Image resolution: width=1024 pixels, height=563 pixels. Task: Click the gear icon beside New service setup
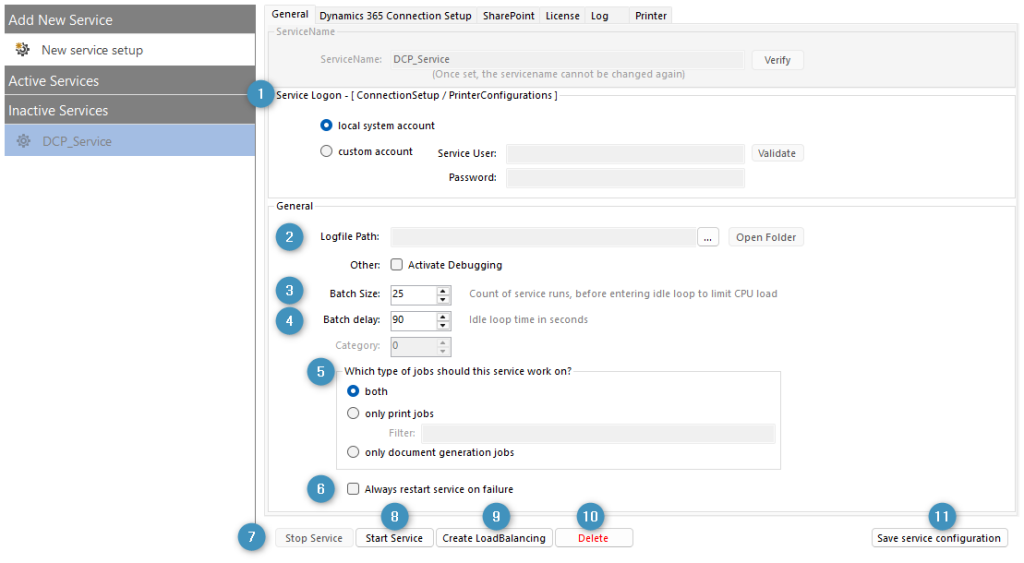click(22, 50)
